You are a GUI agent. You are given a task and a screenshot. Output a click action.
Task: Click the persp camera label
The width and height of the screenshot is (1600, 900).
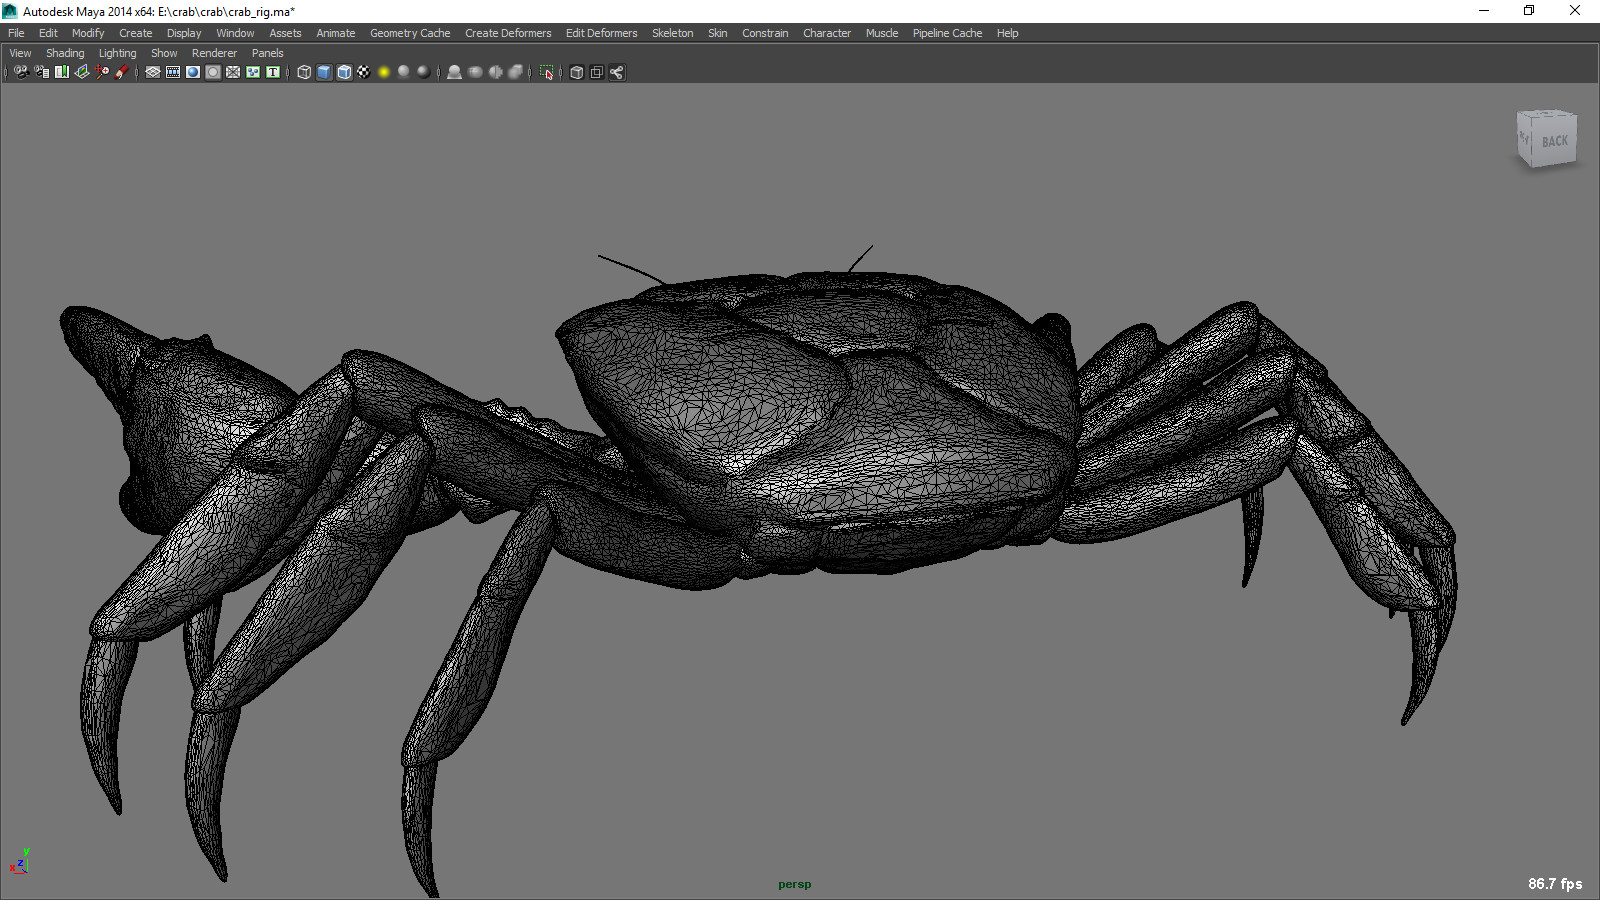(x=795, y=884)
